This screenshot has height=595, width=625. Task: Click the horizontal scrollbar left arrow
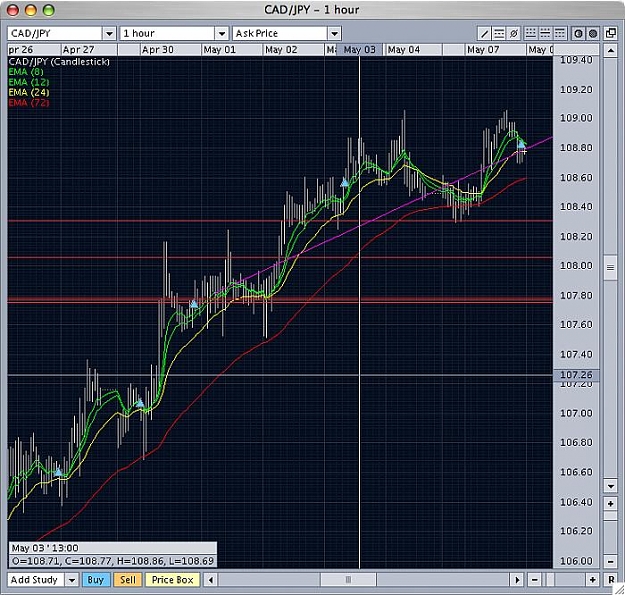(211, 580)
